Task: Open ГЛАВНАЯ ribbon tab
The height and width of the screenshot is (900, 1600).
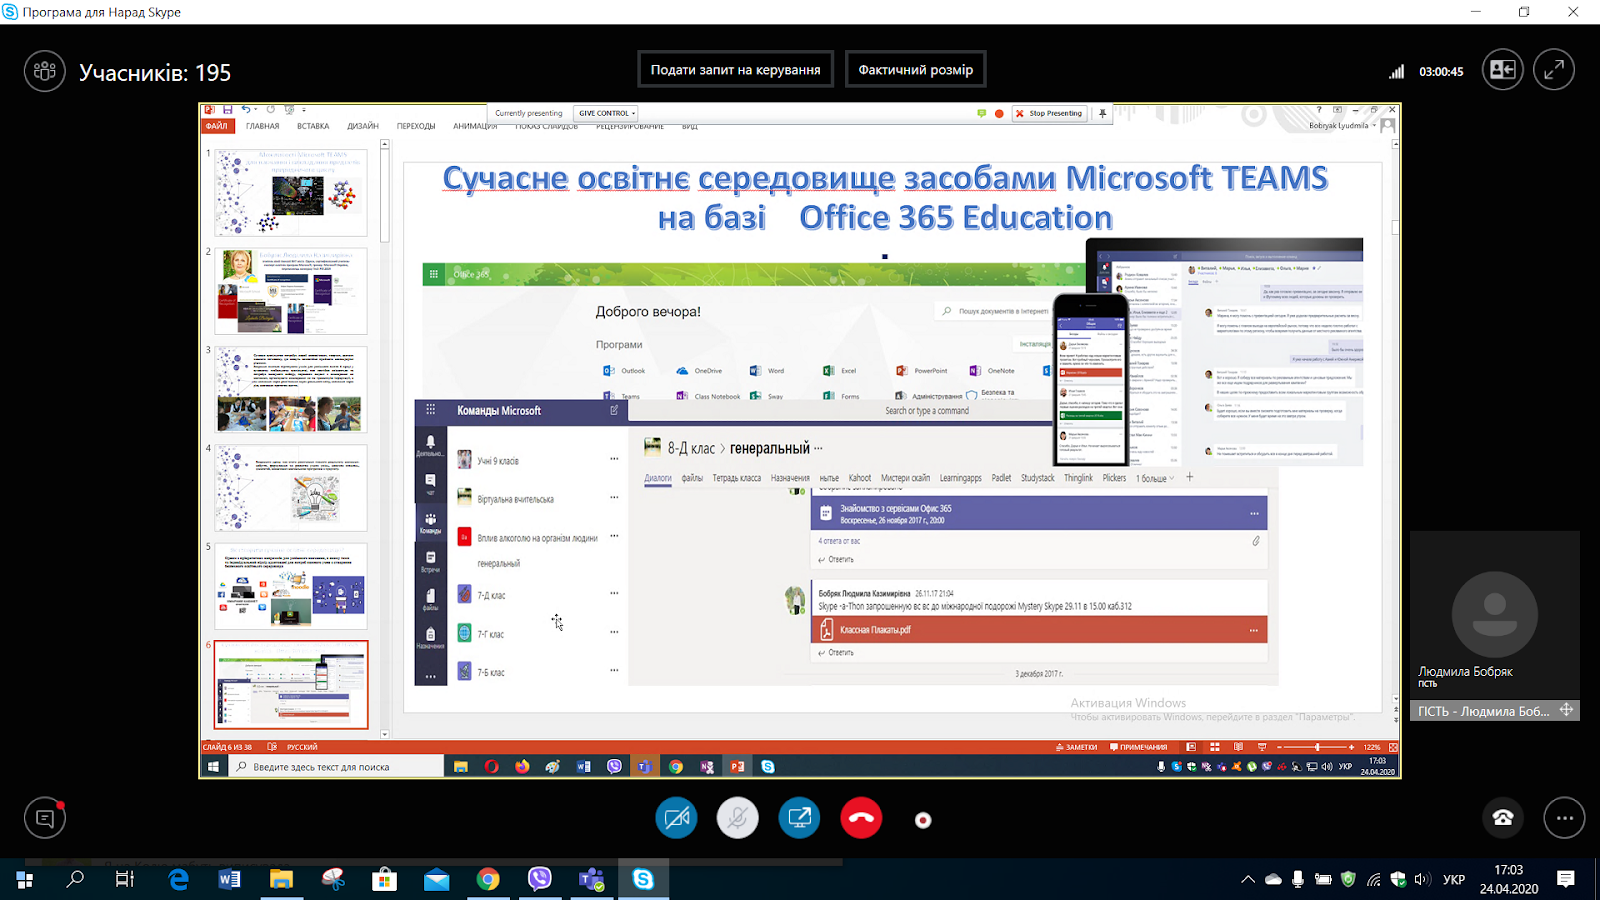Action: tap(263, 126)
